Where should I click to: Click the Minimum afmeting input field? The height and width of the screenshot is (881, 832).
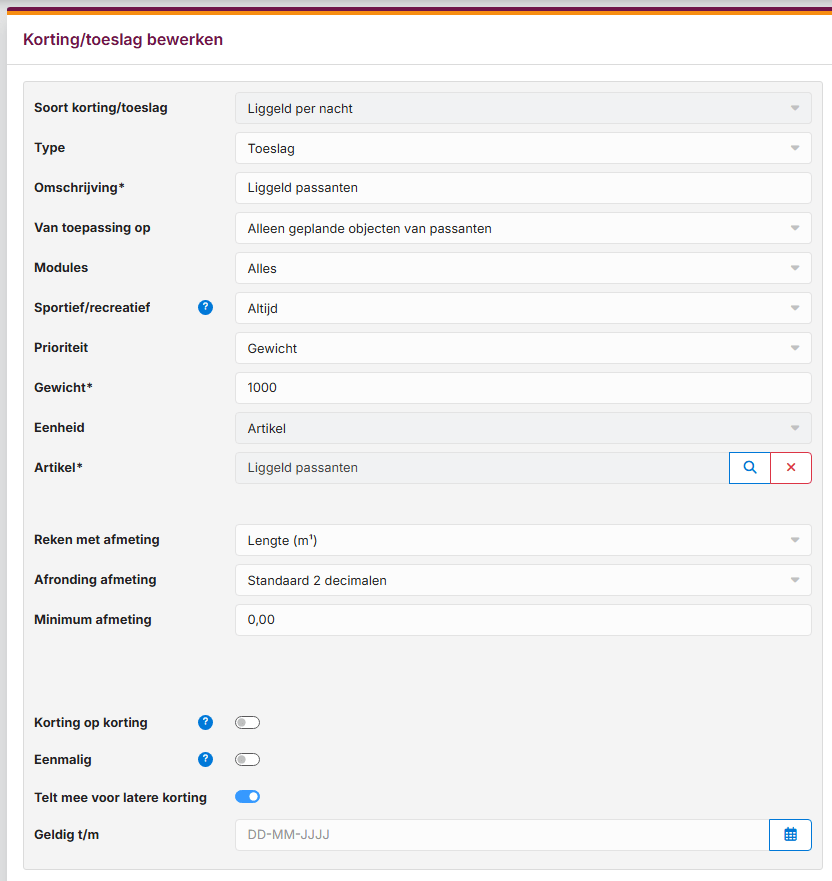pos(522,620)
